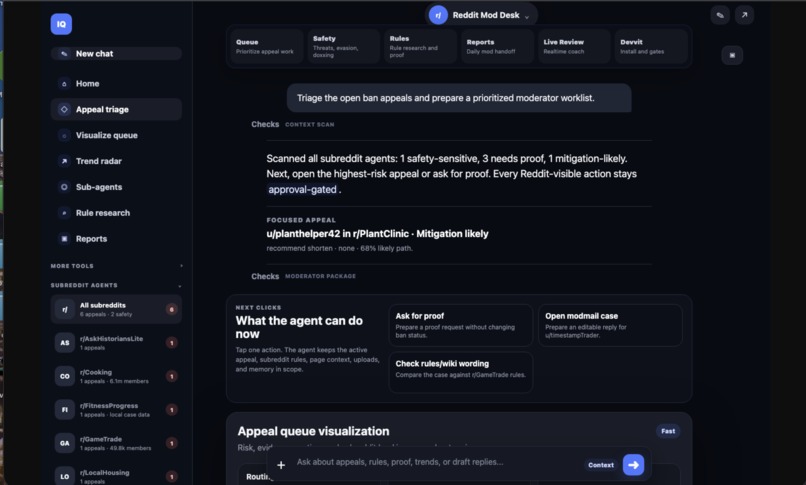The image size is (806, 485).
Task: Click the red 1 badge on r/LocalHousing
Action: point(172,476)
